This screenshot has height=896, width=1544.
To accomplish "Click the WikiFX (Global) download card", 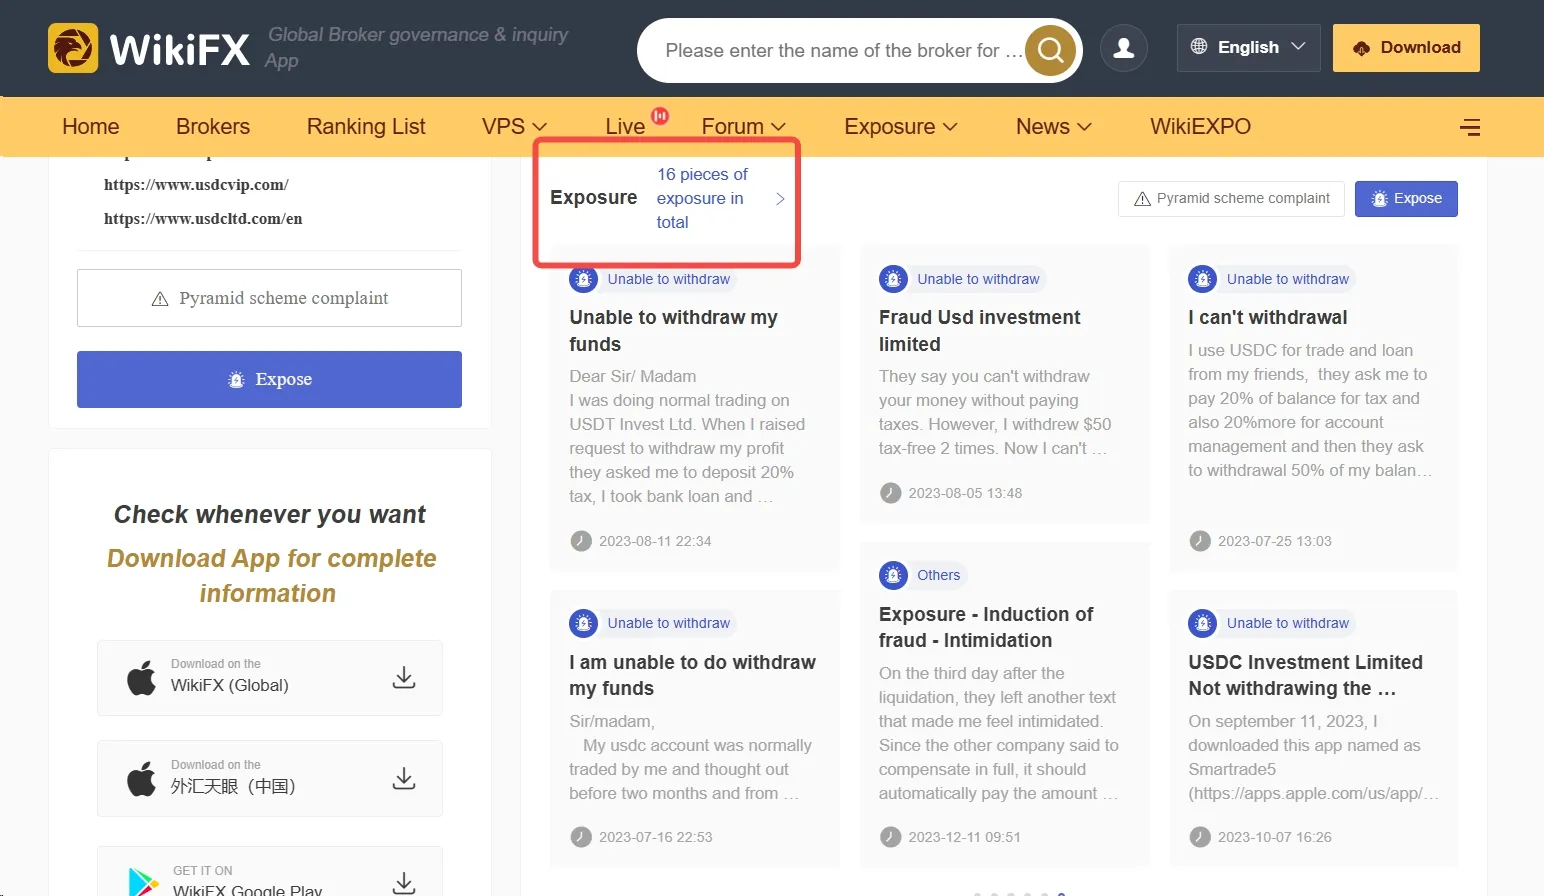I will click(270, 678).
